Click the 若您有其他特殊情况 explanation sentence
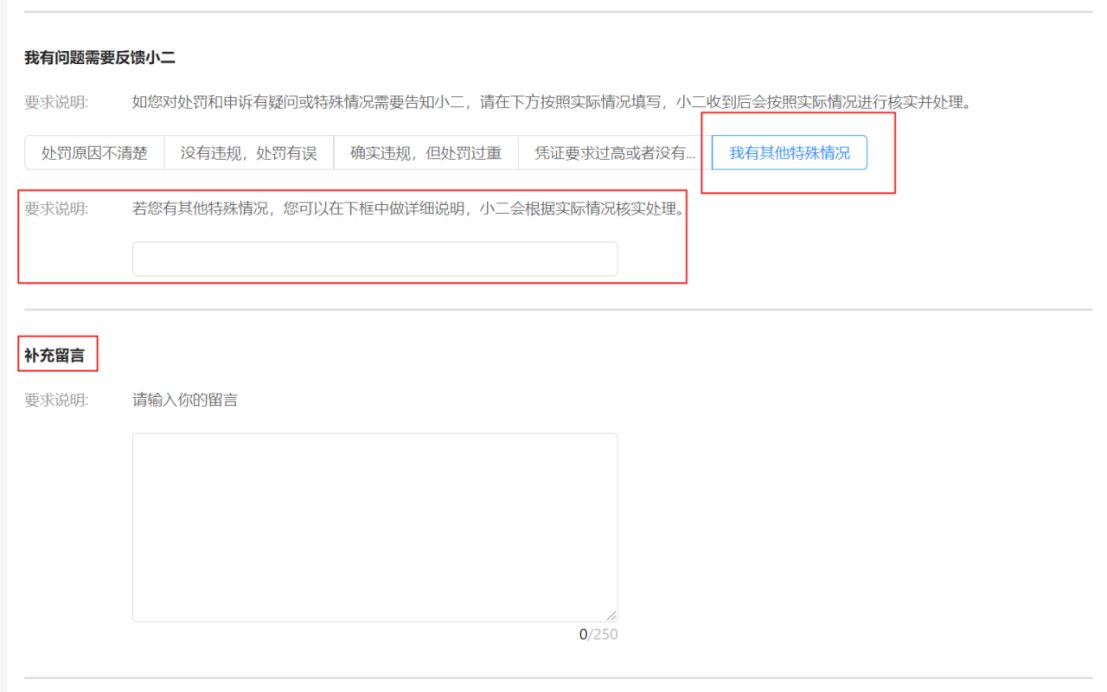 pos(409,209)
